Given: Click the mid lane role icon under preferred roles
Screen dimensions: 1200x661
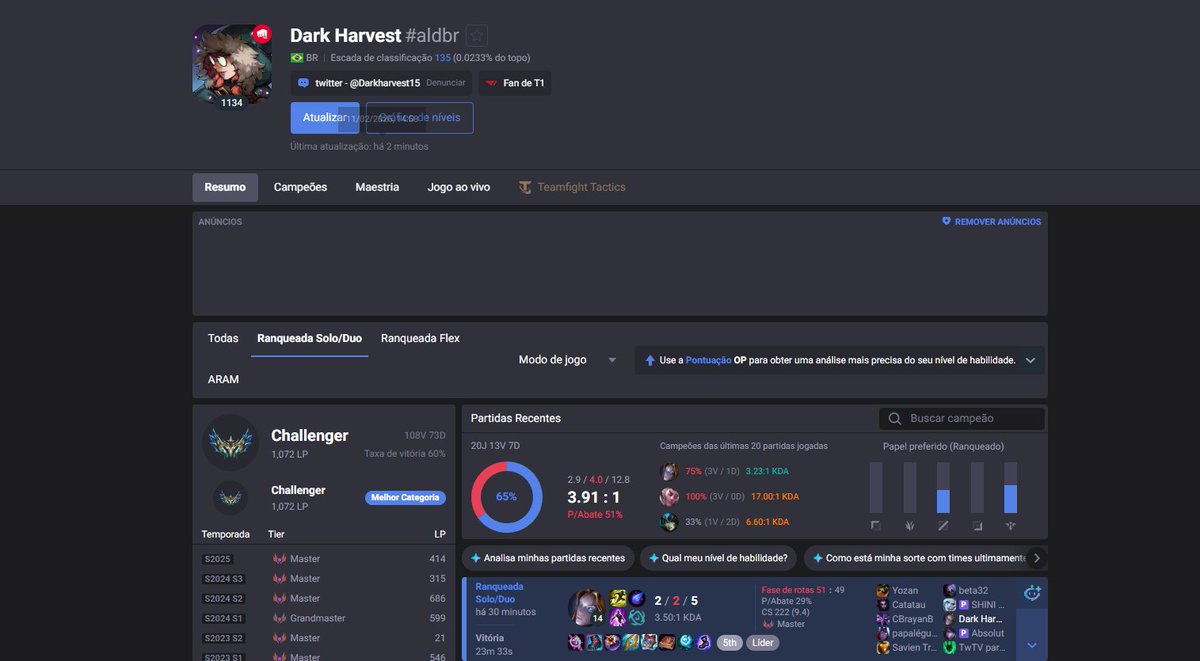Looking at the screenshot, I should pyautogui.click(x=943, y=524).
